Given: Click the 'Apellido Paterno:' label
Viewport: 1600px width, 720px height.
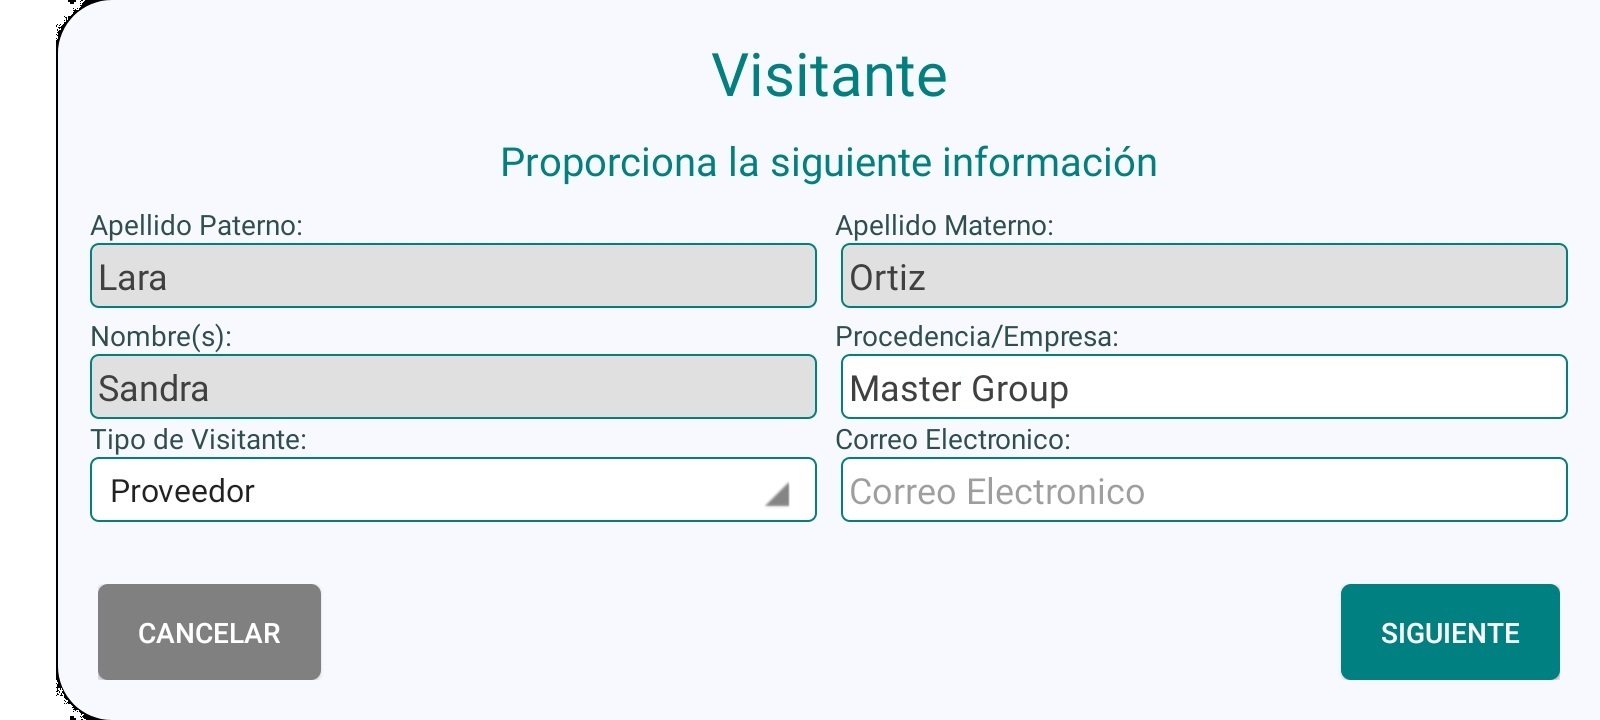Looking at the screenshot, I should pyautogui.click(x=196, y=226).
